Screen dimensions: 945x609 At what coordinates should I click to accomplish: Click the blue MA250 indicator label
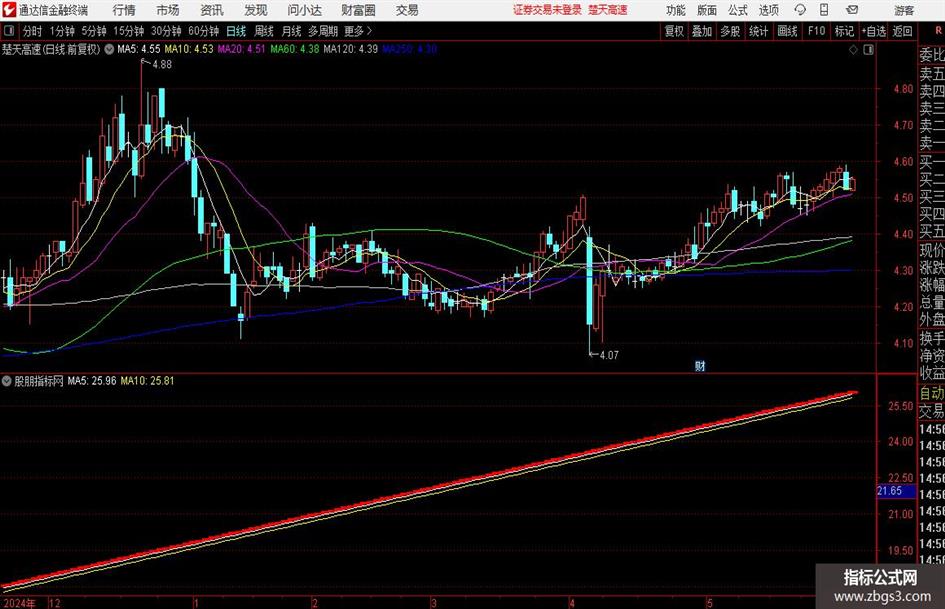(x=410, y=49)
